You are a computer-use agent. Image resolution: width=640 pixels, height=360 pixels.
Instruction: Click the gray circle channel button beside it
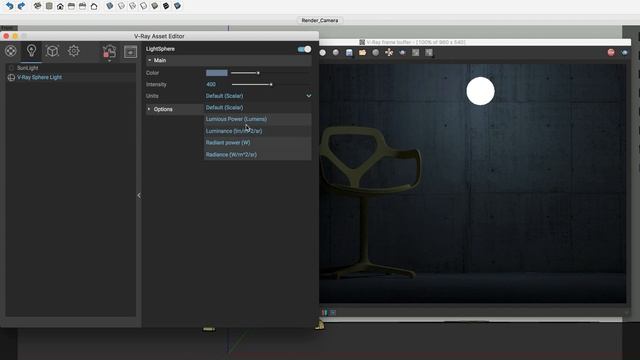tap(336, 52)
